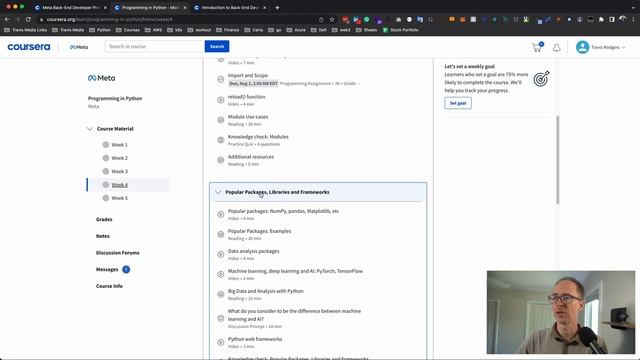Image resolution: width=640 pixels, height=360 pixels.
Task: Click the video icon beside Popular packages: NumPy
Action: [x=220, y=214]
